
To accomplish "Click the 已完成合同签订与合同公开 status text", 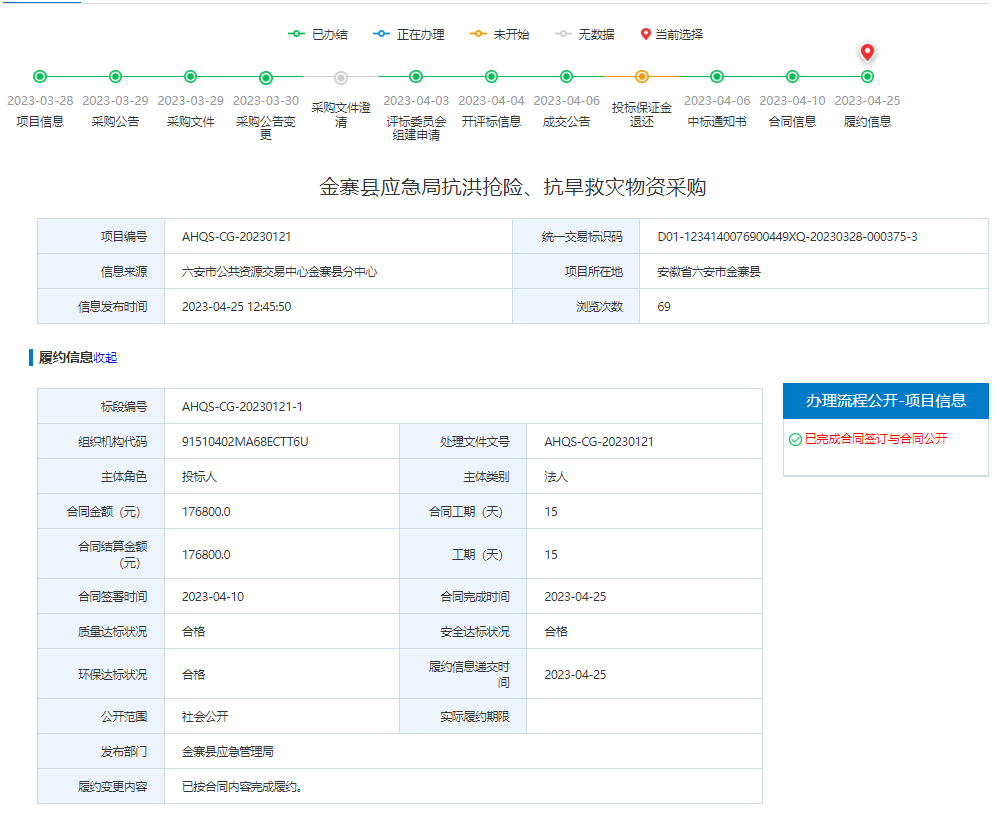I will [x=876, y=439].
